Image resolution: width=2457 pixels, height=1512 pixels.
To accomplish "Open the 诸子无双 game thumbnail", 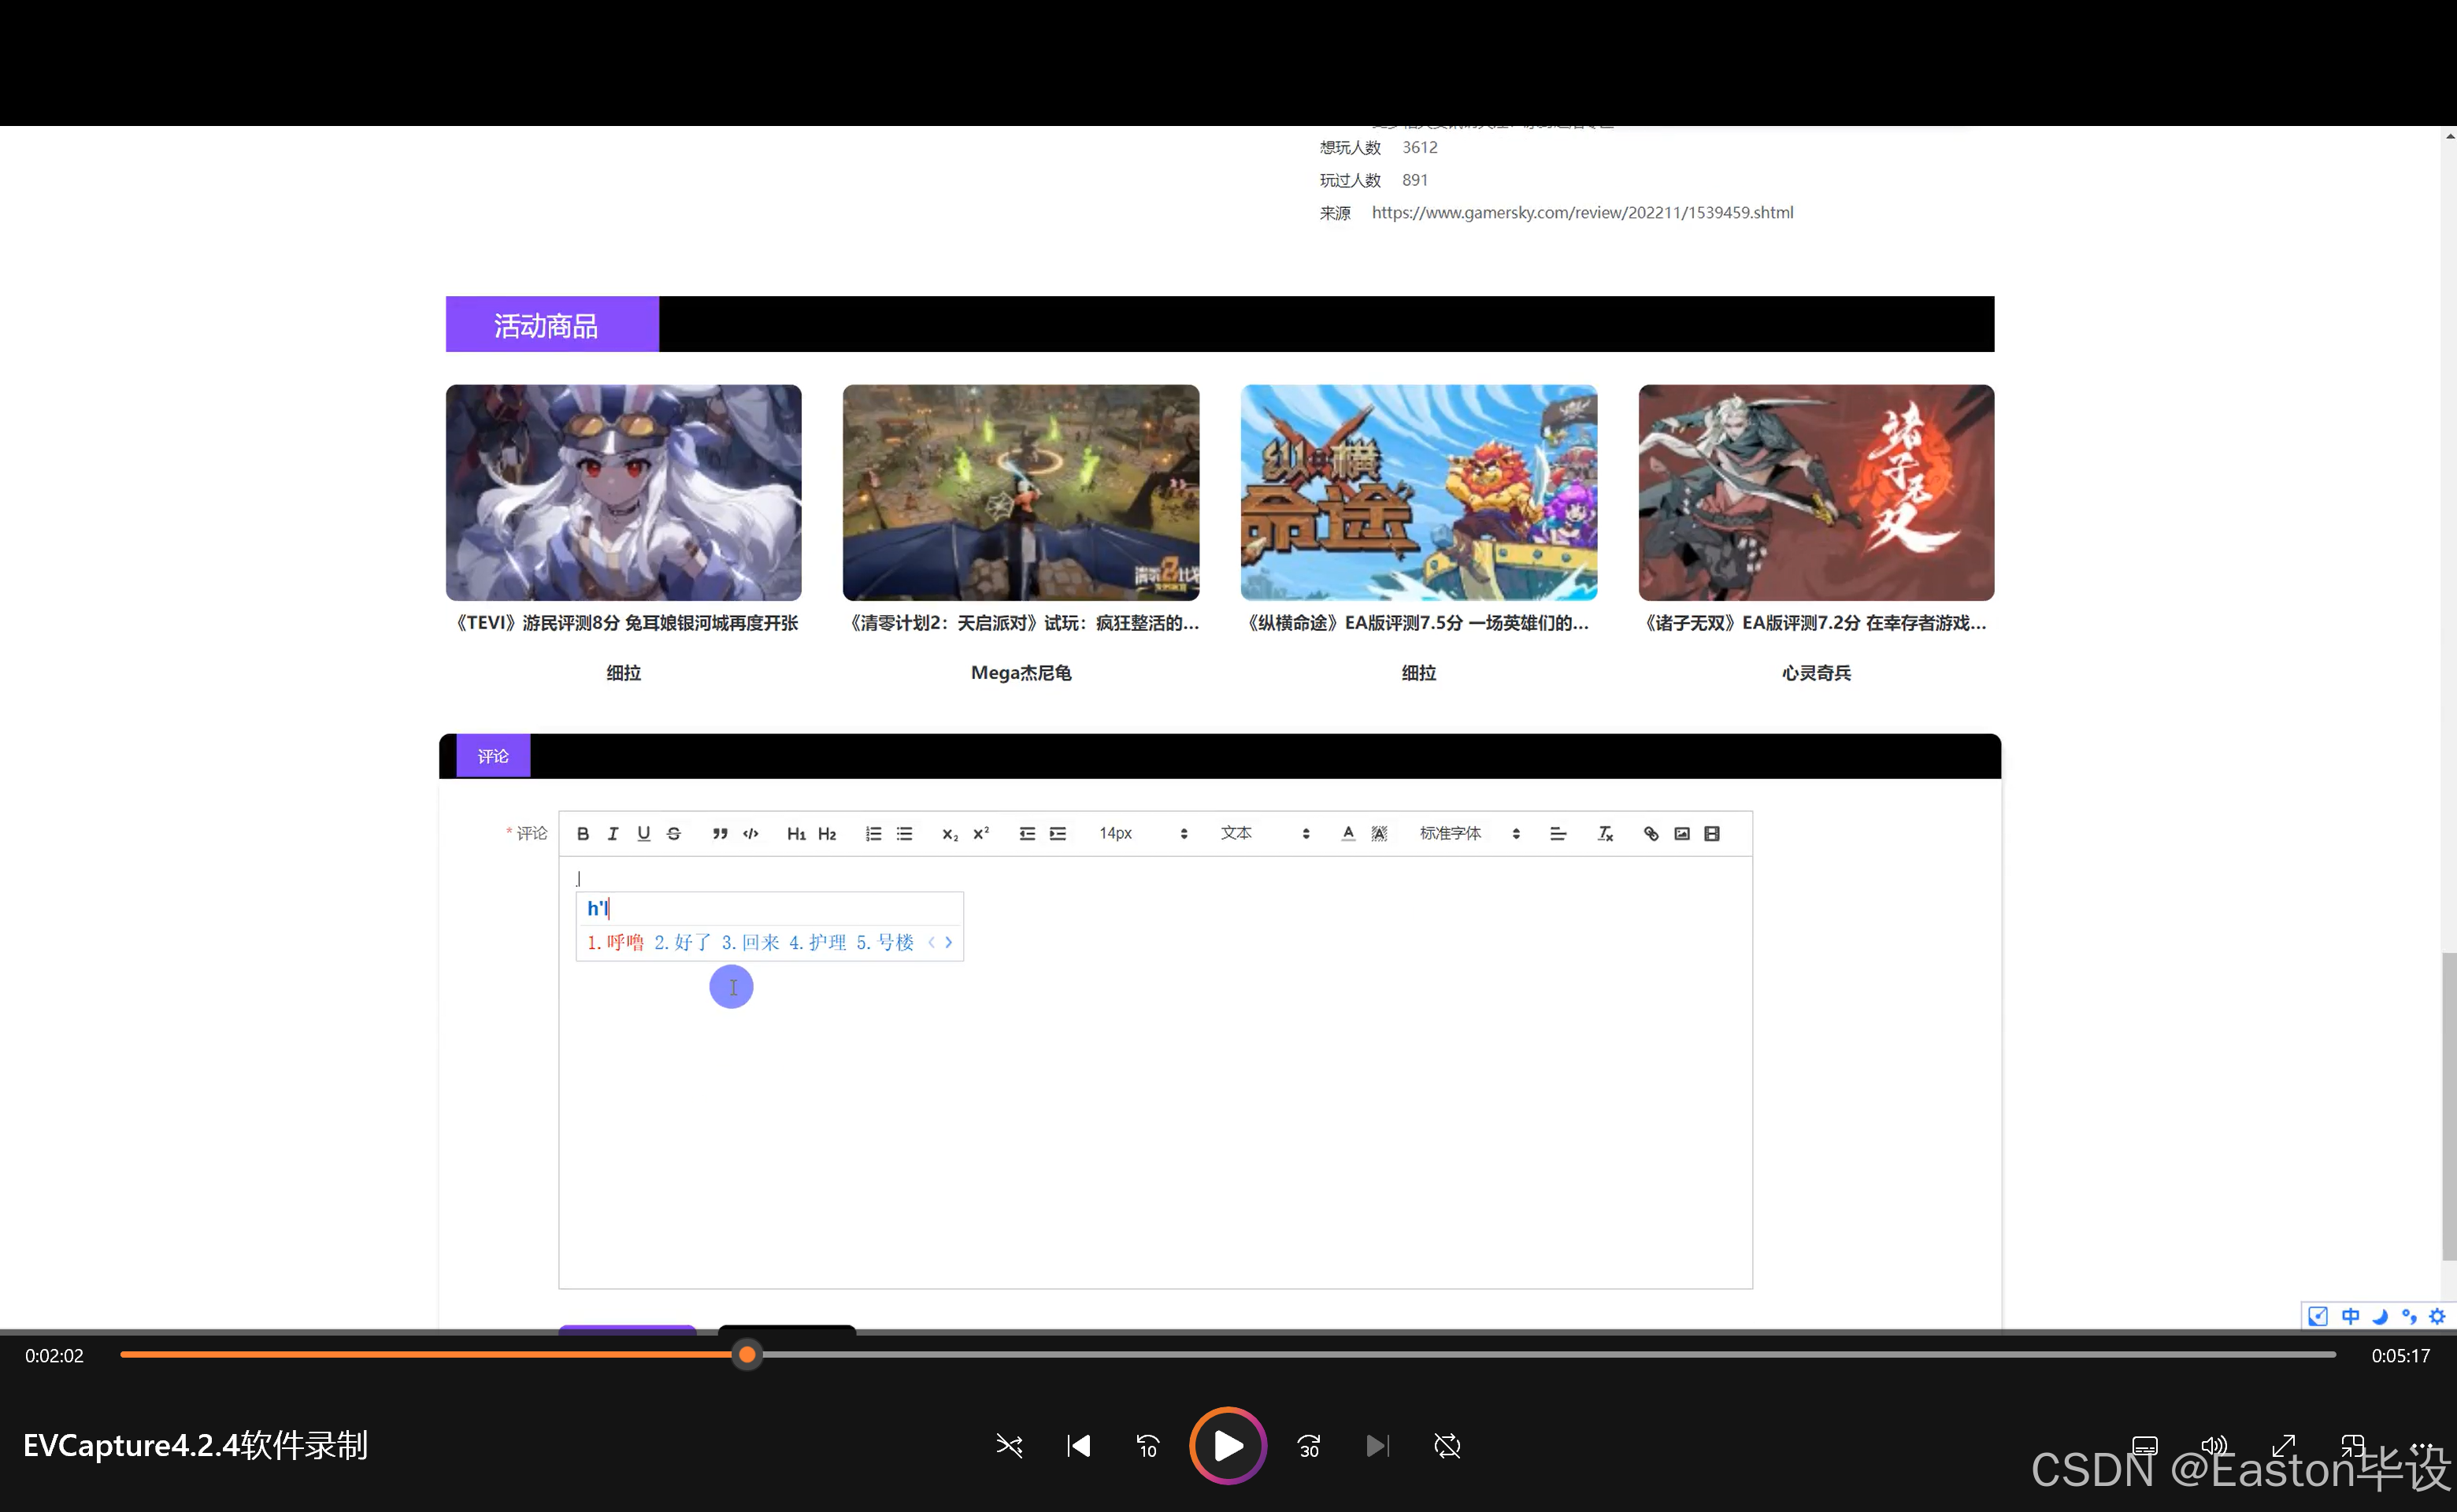I will pos(1816,492).
